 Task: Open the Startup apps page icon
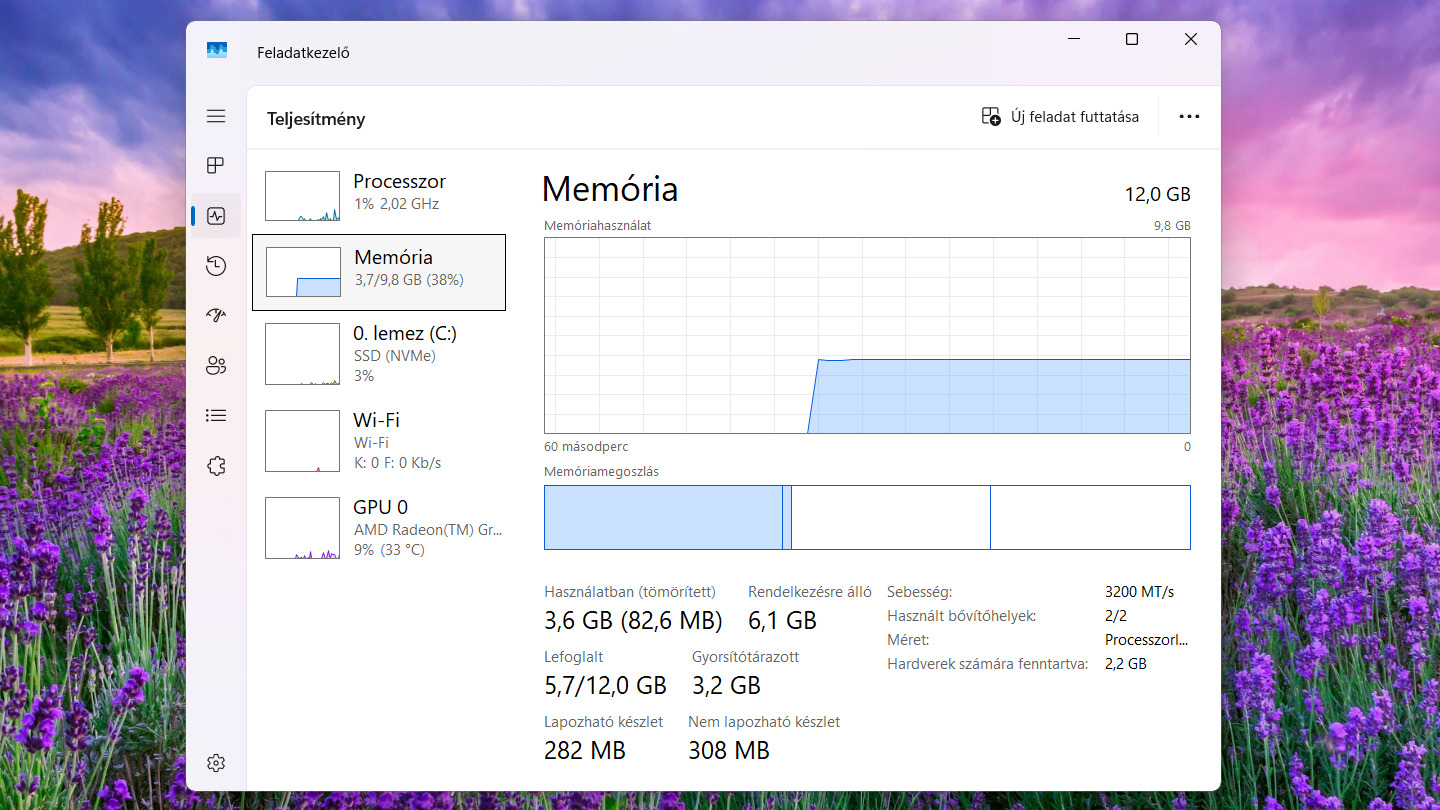(216, 316)
